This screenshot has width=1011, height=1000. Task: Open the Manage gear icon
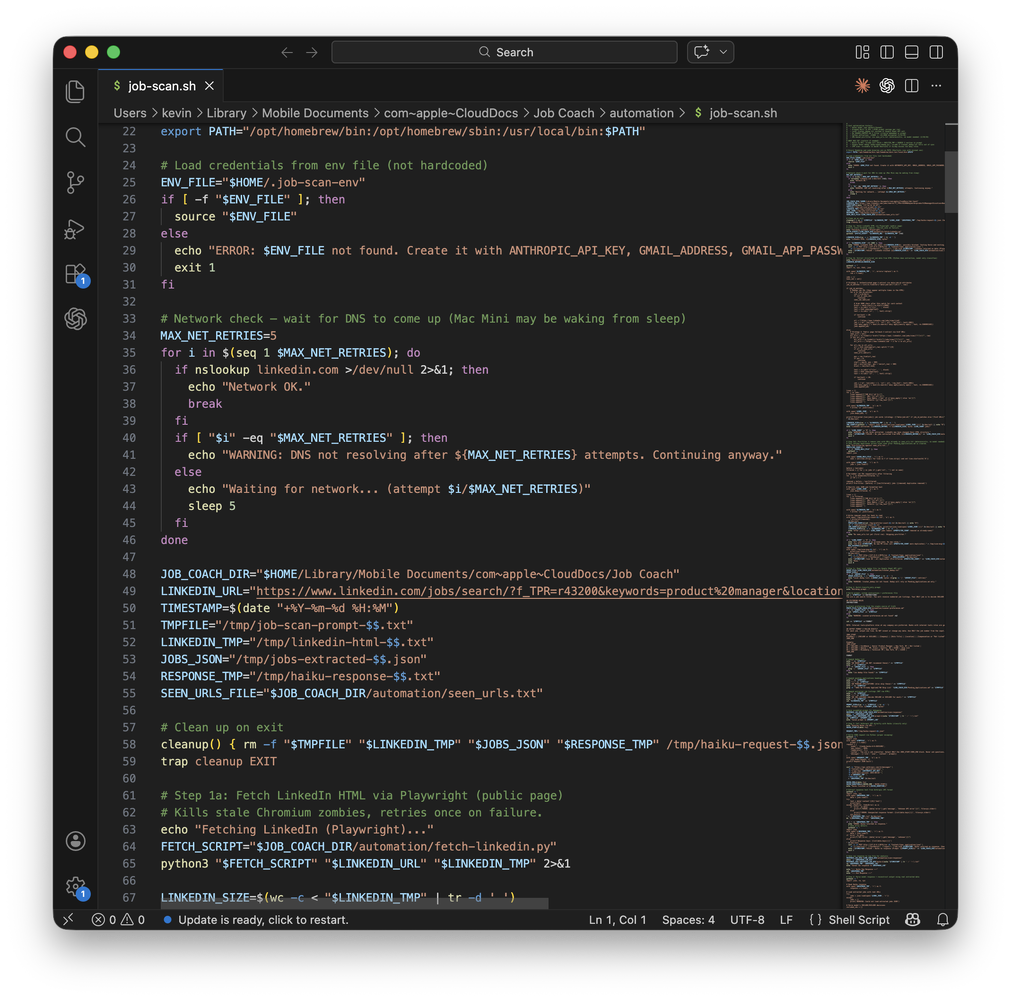pyautogui.click(x=75, y=887)
